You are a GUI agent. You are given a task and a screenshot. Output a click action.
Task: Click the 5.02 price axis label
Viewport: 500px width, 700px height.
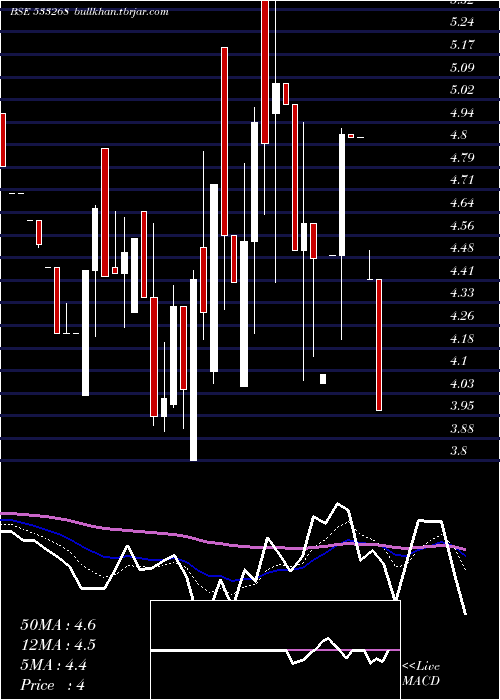(462, 90)
